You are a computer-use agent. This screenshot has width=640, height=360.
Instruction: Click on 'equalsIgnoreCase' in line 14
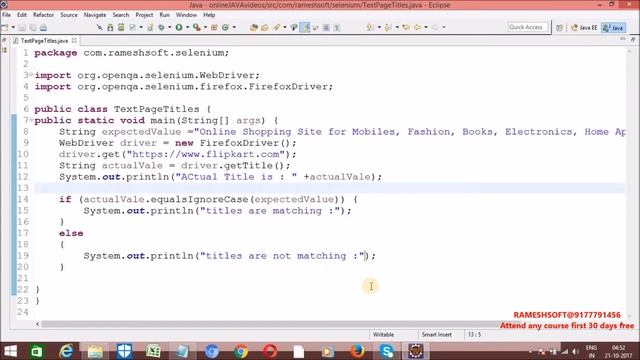199,199
